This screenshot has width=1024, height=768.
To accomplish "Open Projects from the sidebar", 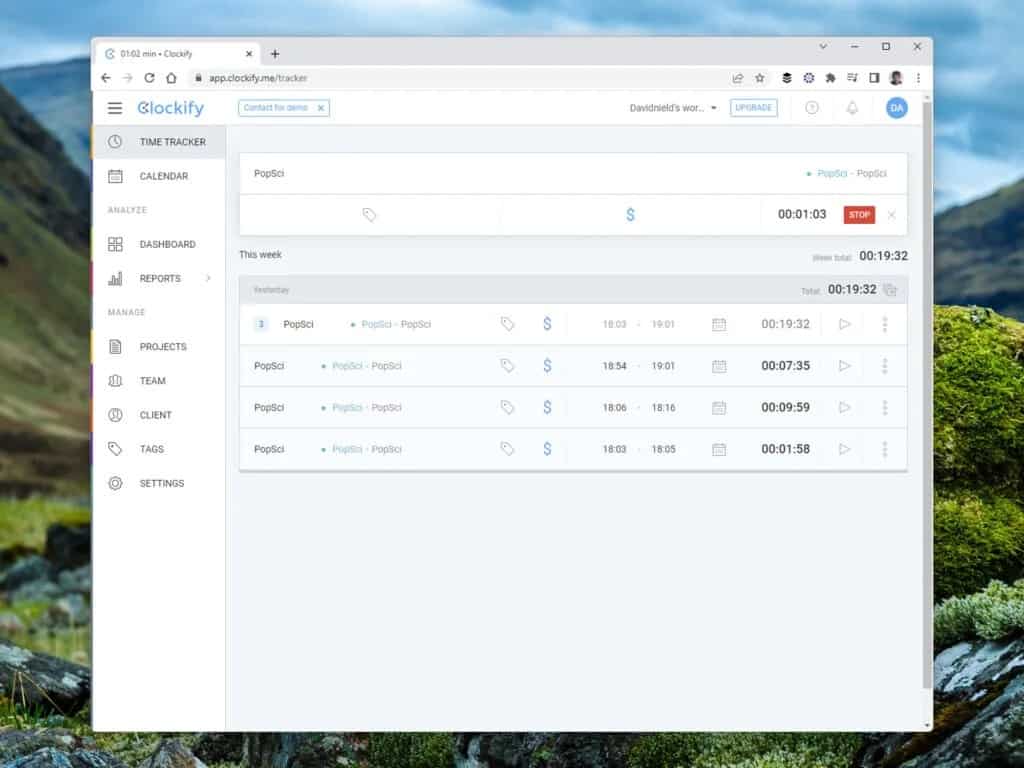I will tap(163, 346).
